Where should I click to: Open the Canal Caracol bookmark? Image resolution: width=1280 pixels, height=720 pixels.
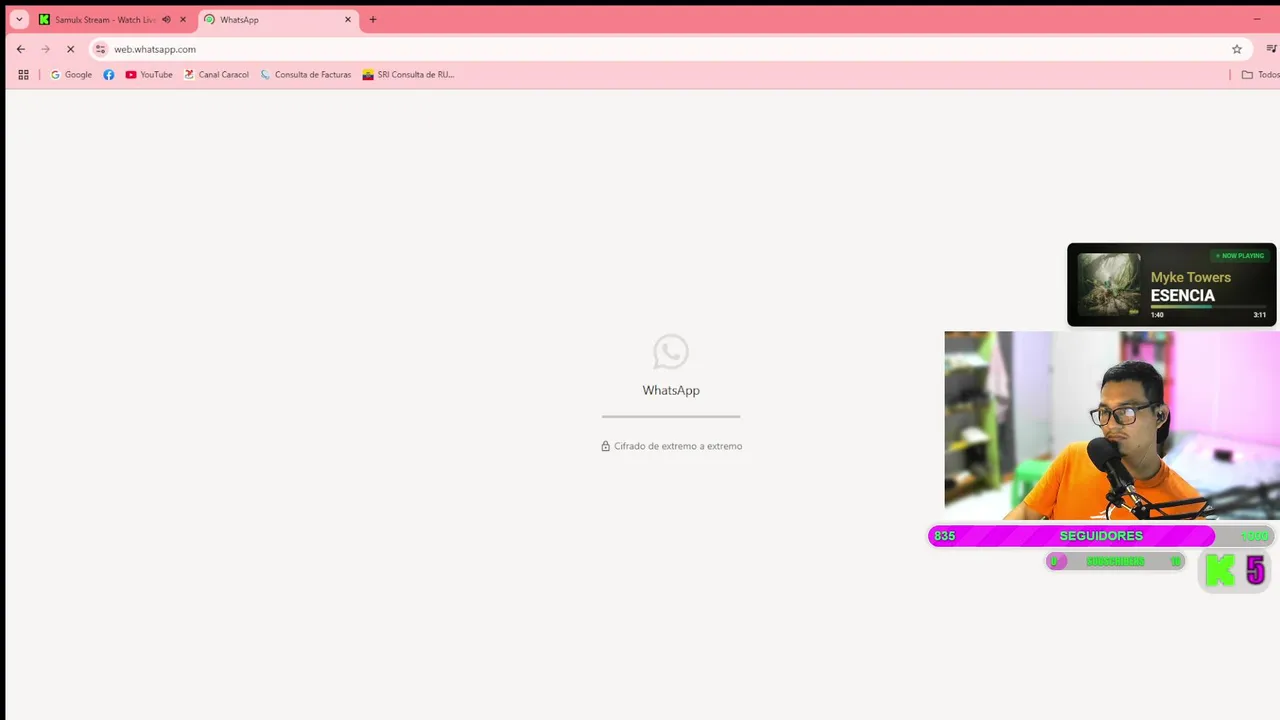click(217, 75)
